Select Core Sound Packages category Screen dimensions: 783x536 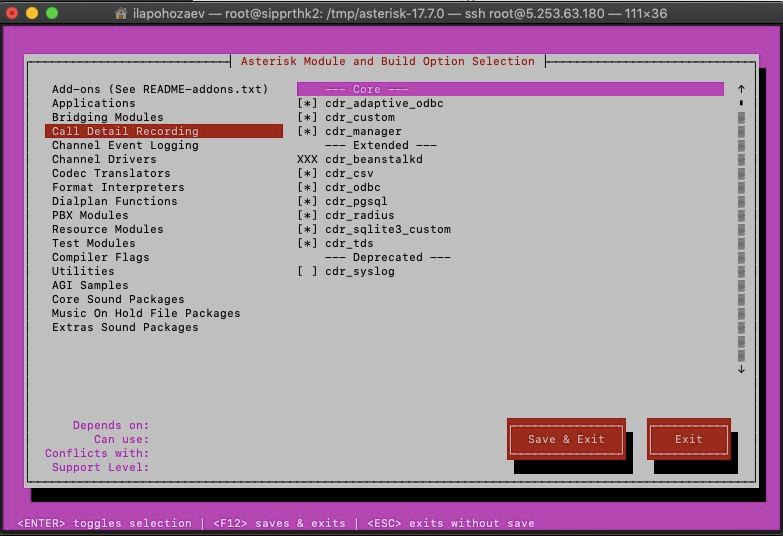[x=118, y=299]
